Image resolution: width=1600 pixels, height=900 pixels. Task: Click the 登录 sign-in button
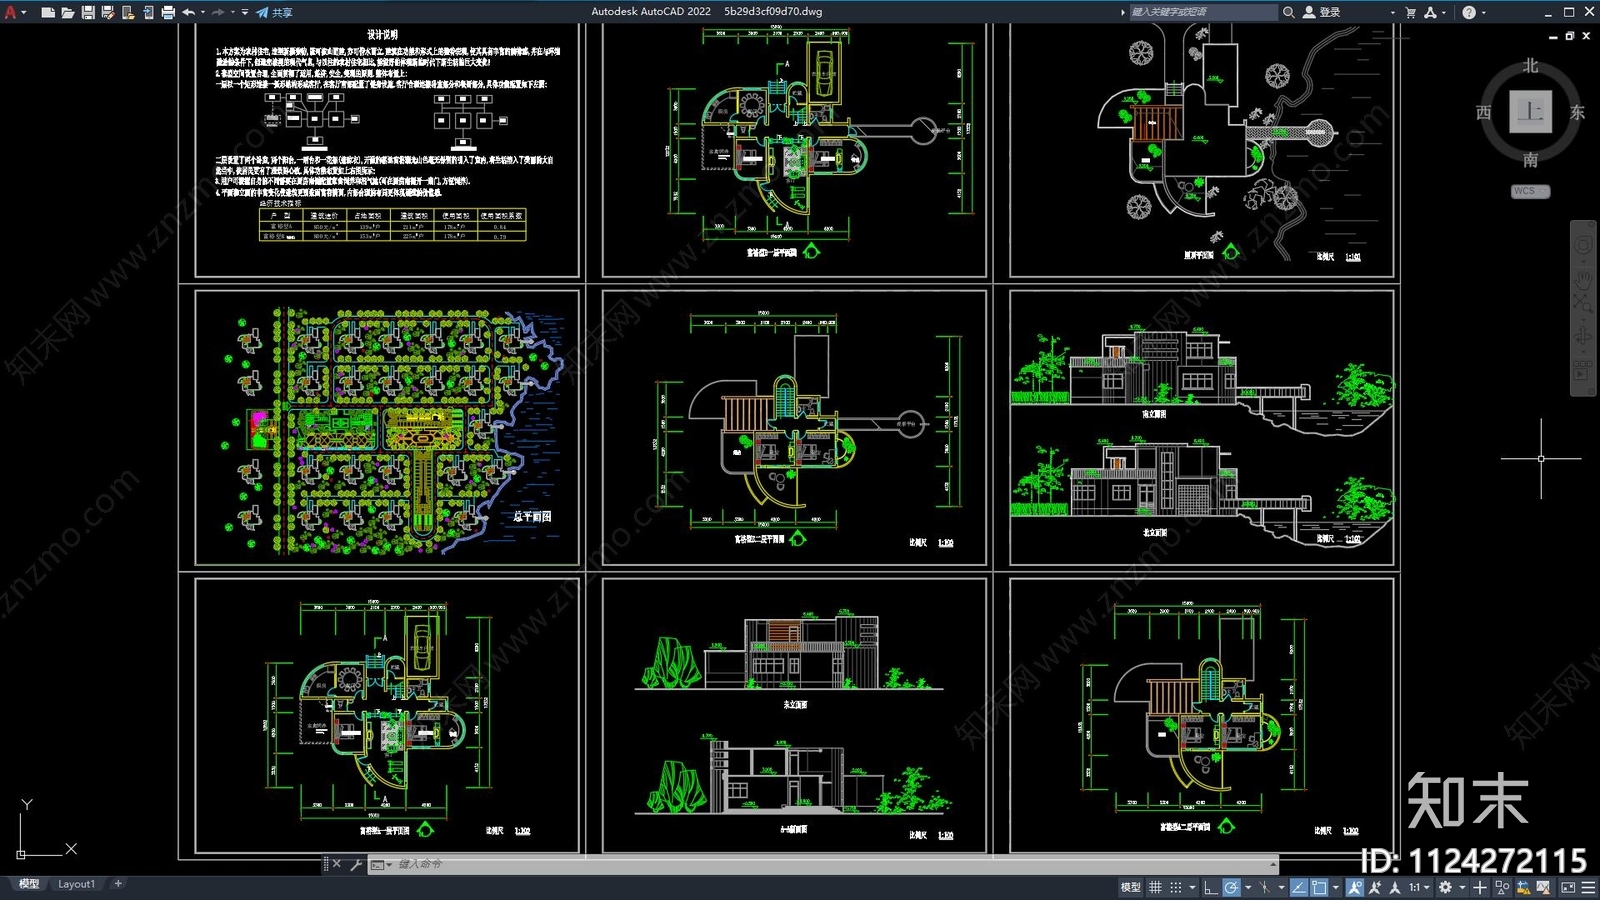[x=1321, y=12]
